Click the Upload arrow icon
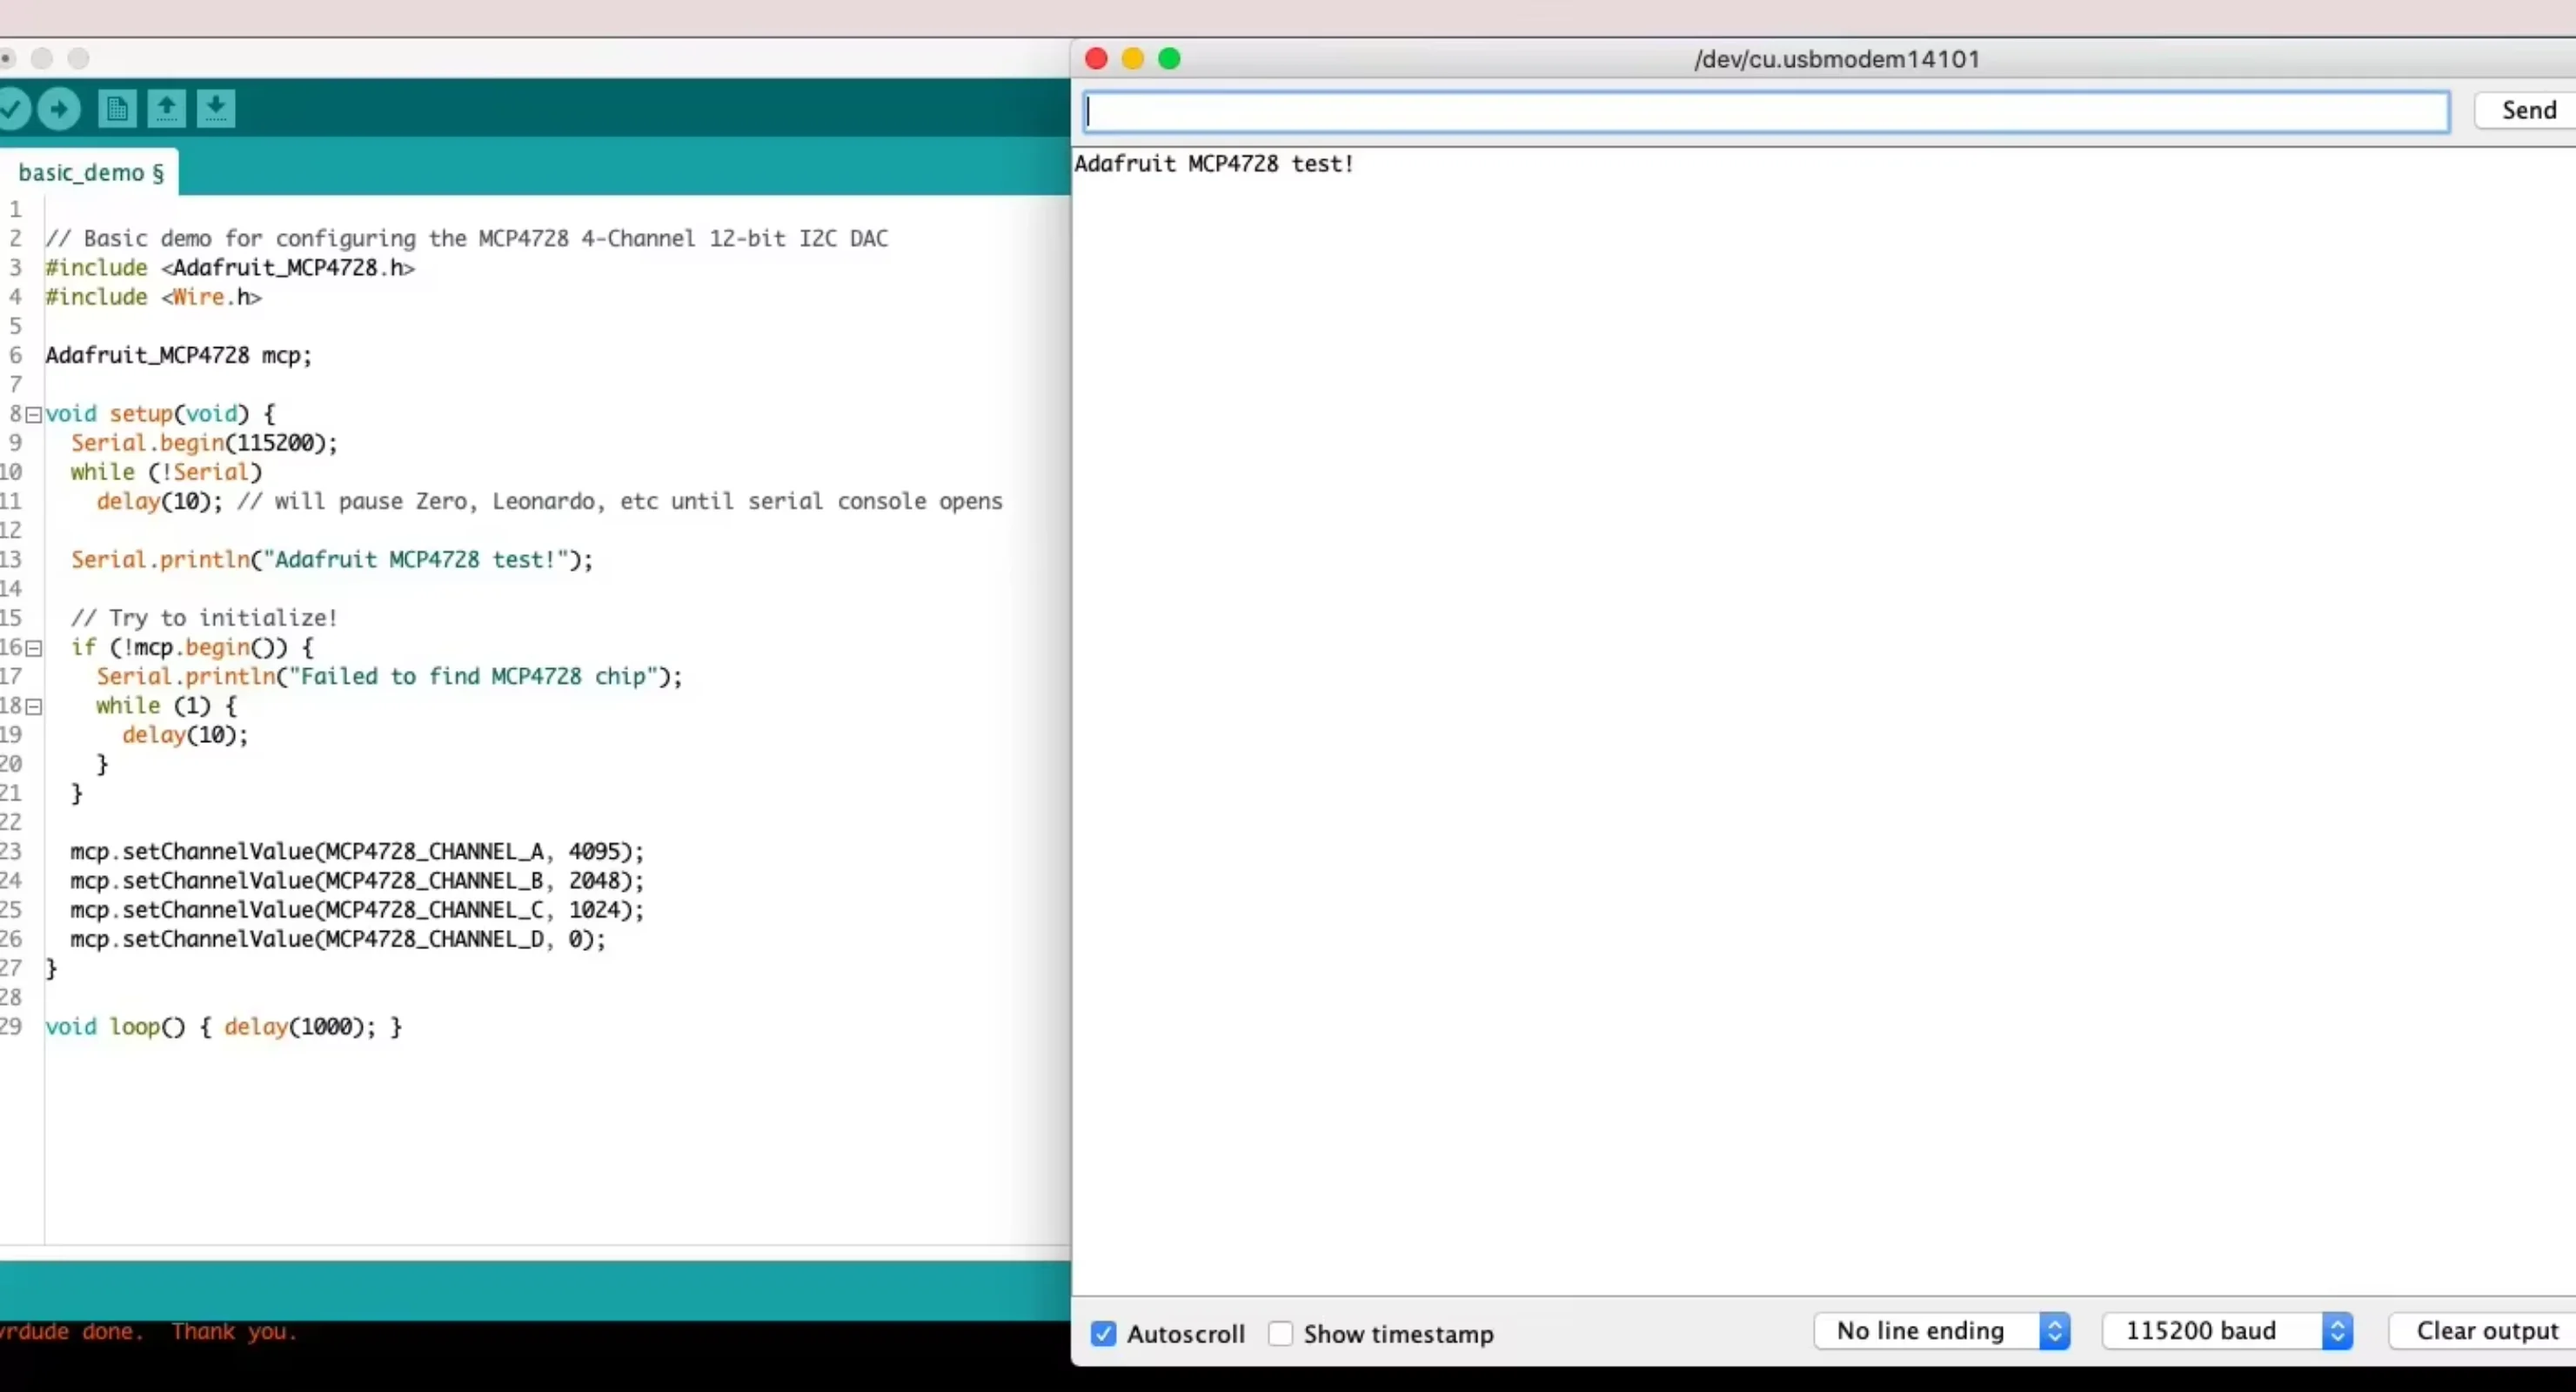Image resolution: width=2576 pixels, height=1392 pixels. (59, 108)
